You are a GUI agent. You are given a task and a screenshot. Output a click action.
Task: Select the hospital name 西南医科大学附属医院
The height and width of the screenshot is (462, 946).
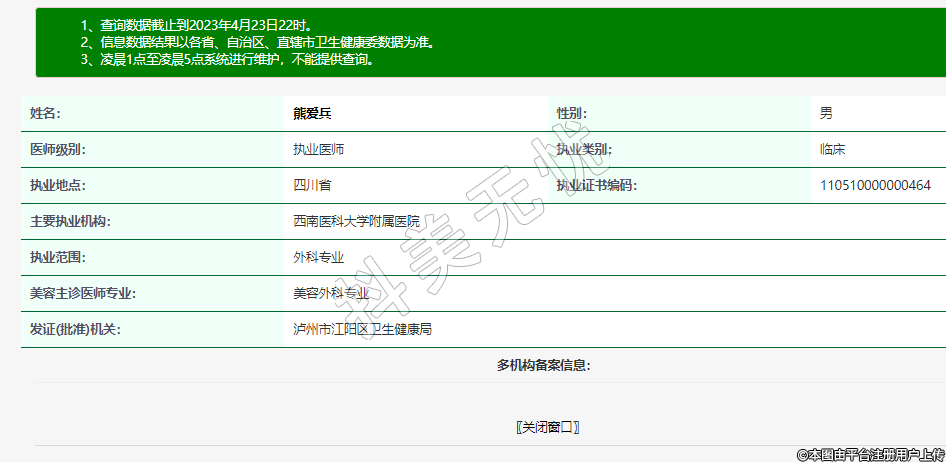coord(356,221)
